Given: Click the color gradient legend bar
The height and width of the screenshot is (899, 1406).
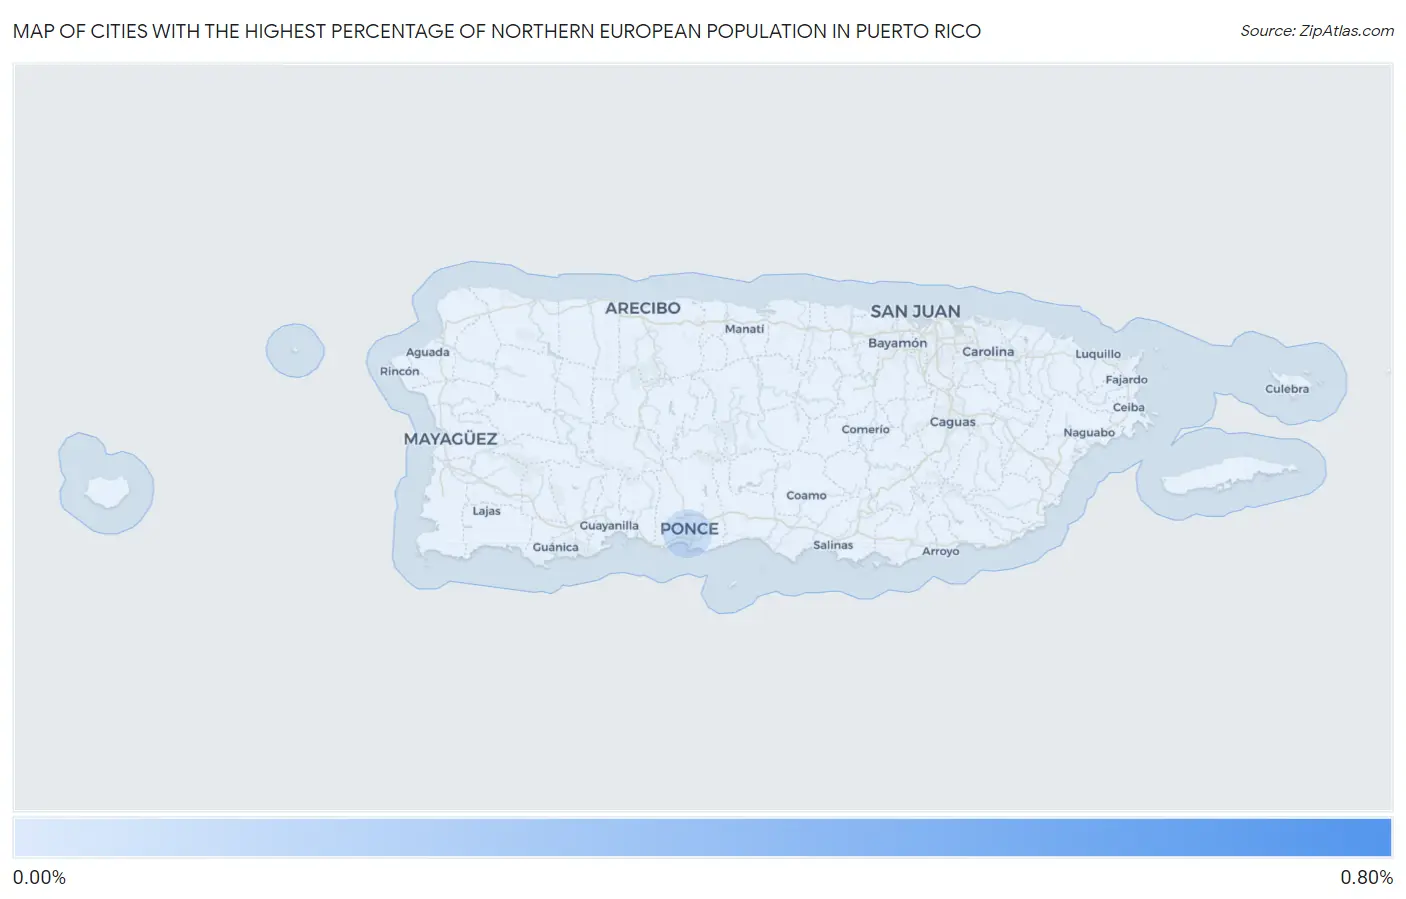Looking at the screenshot, I should (702, 838).
